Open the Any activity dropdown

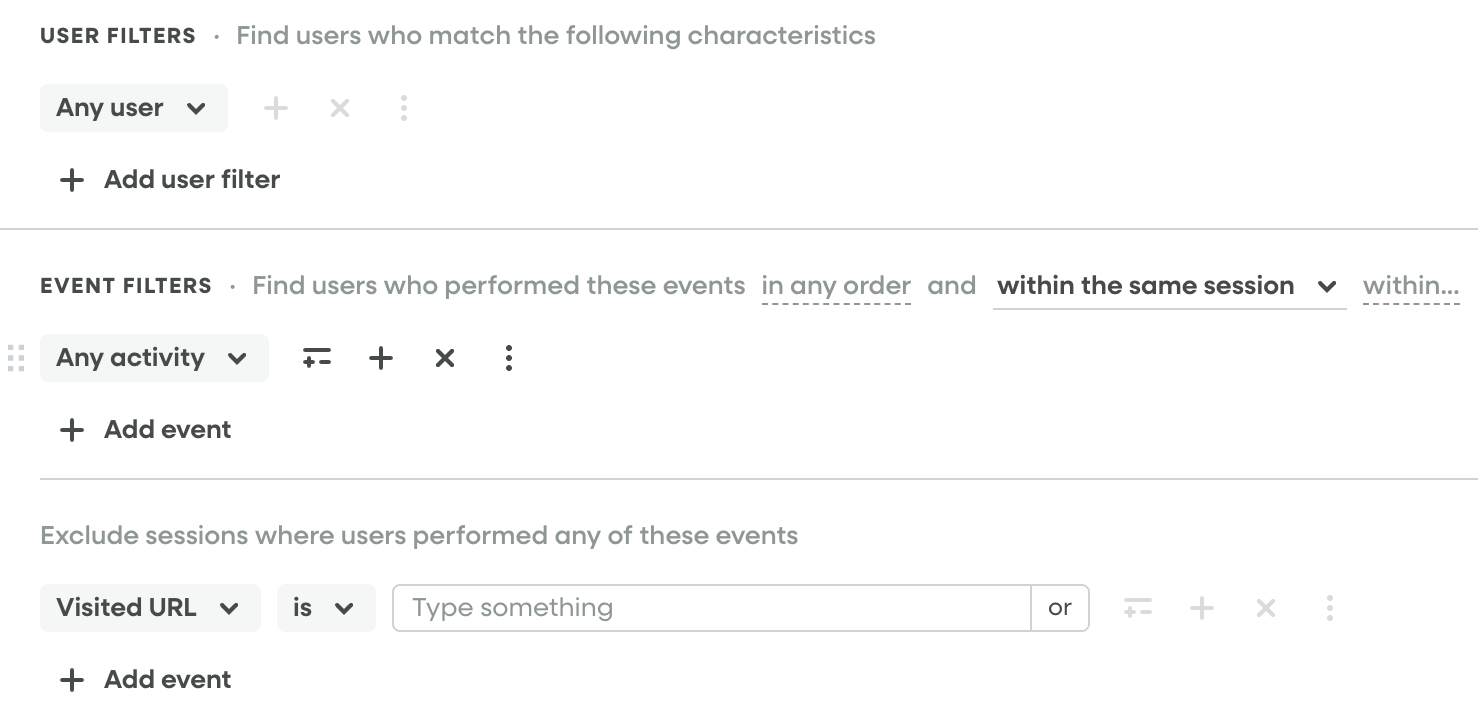(154, 358)
